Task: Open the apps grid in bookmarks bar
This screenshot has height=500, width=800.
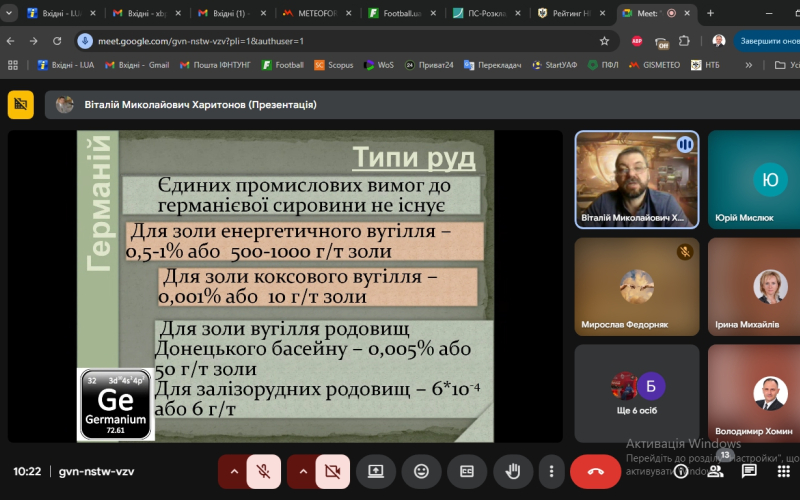Action: point(13,65)
